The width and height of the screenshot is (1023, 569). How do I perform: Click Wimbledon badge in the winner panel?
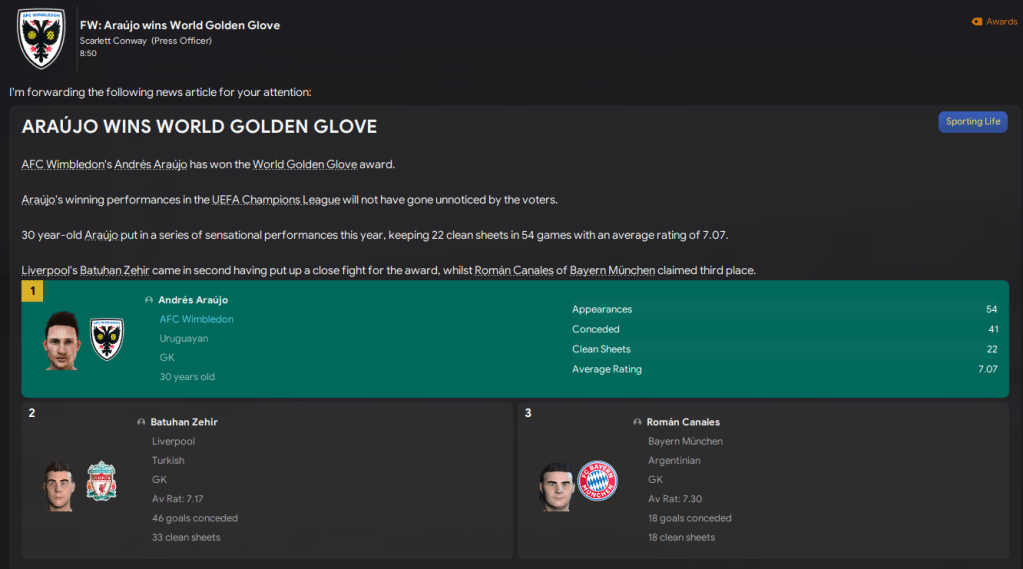[x=106, y=340]
